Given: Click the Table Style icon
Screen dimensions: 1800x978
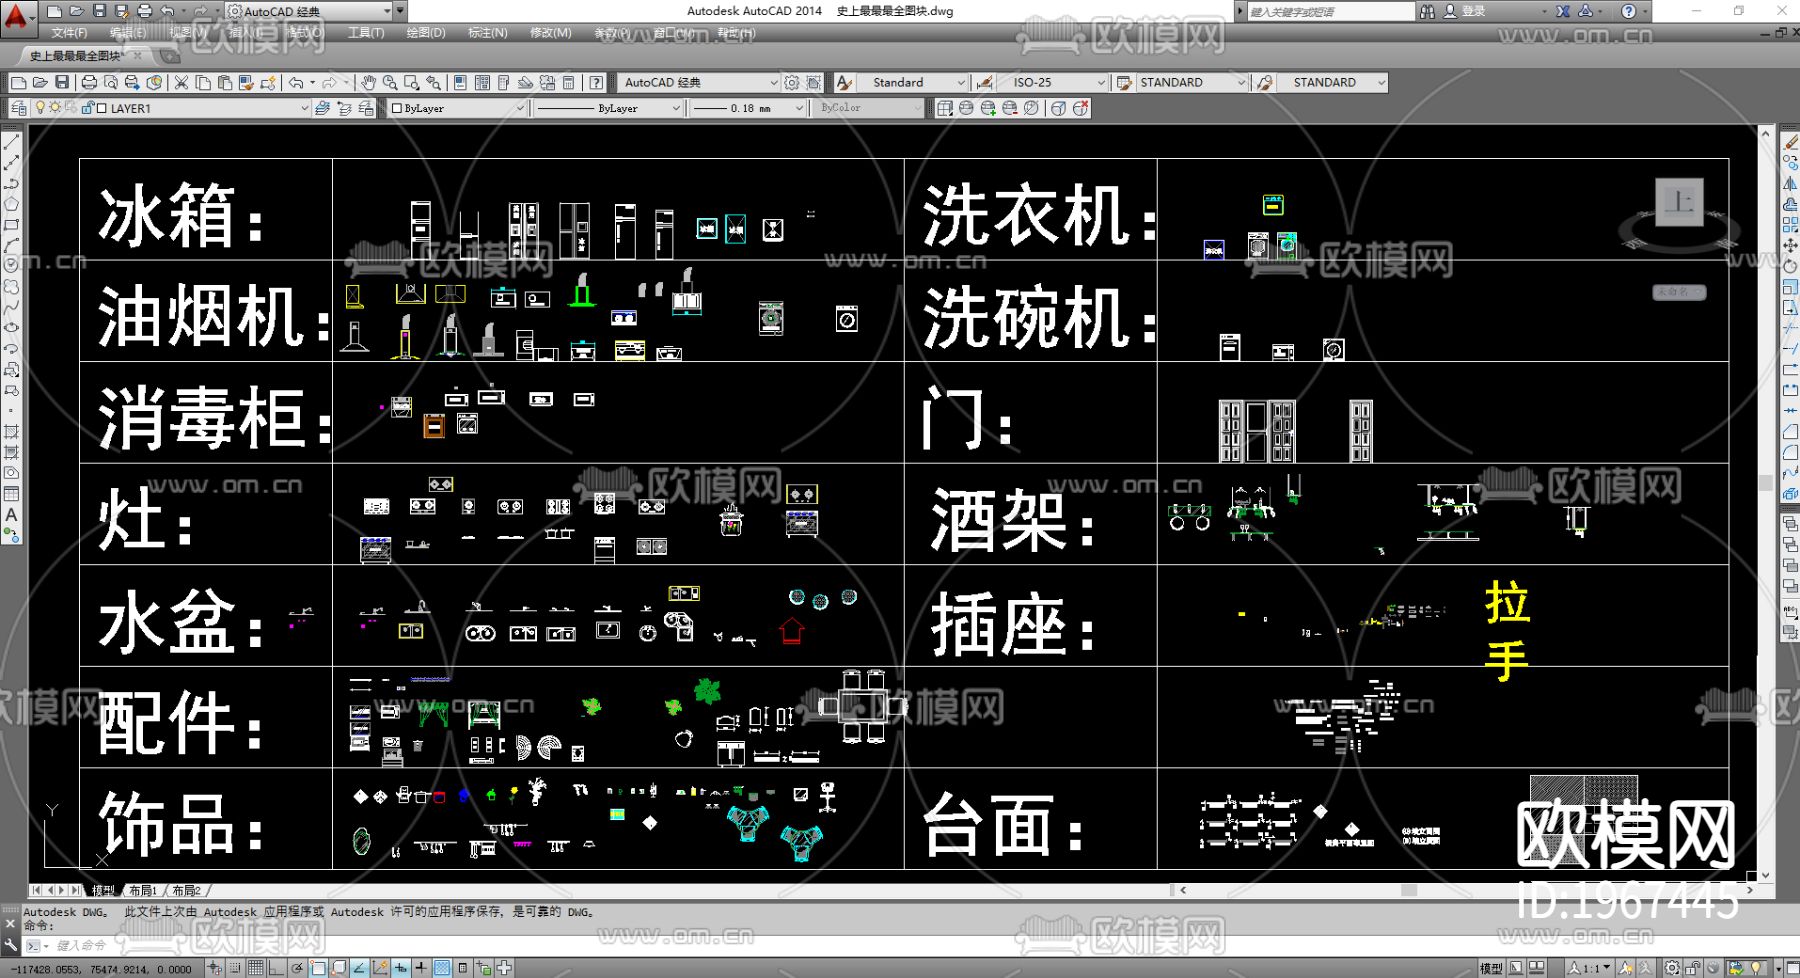Looking at the screenshot, I should pyautogui.click(x=1124, y=83).
